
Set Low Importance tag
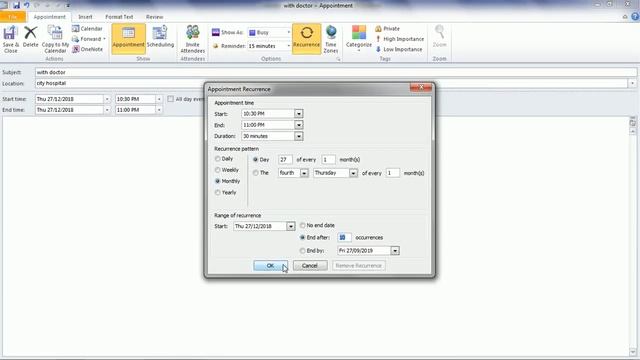(399, 49)
